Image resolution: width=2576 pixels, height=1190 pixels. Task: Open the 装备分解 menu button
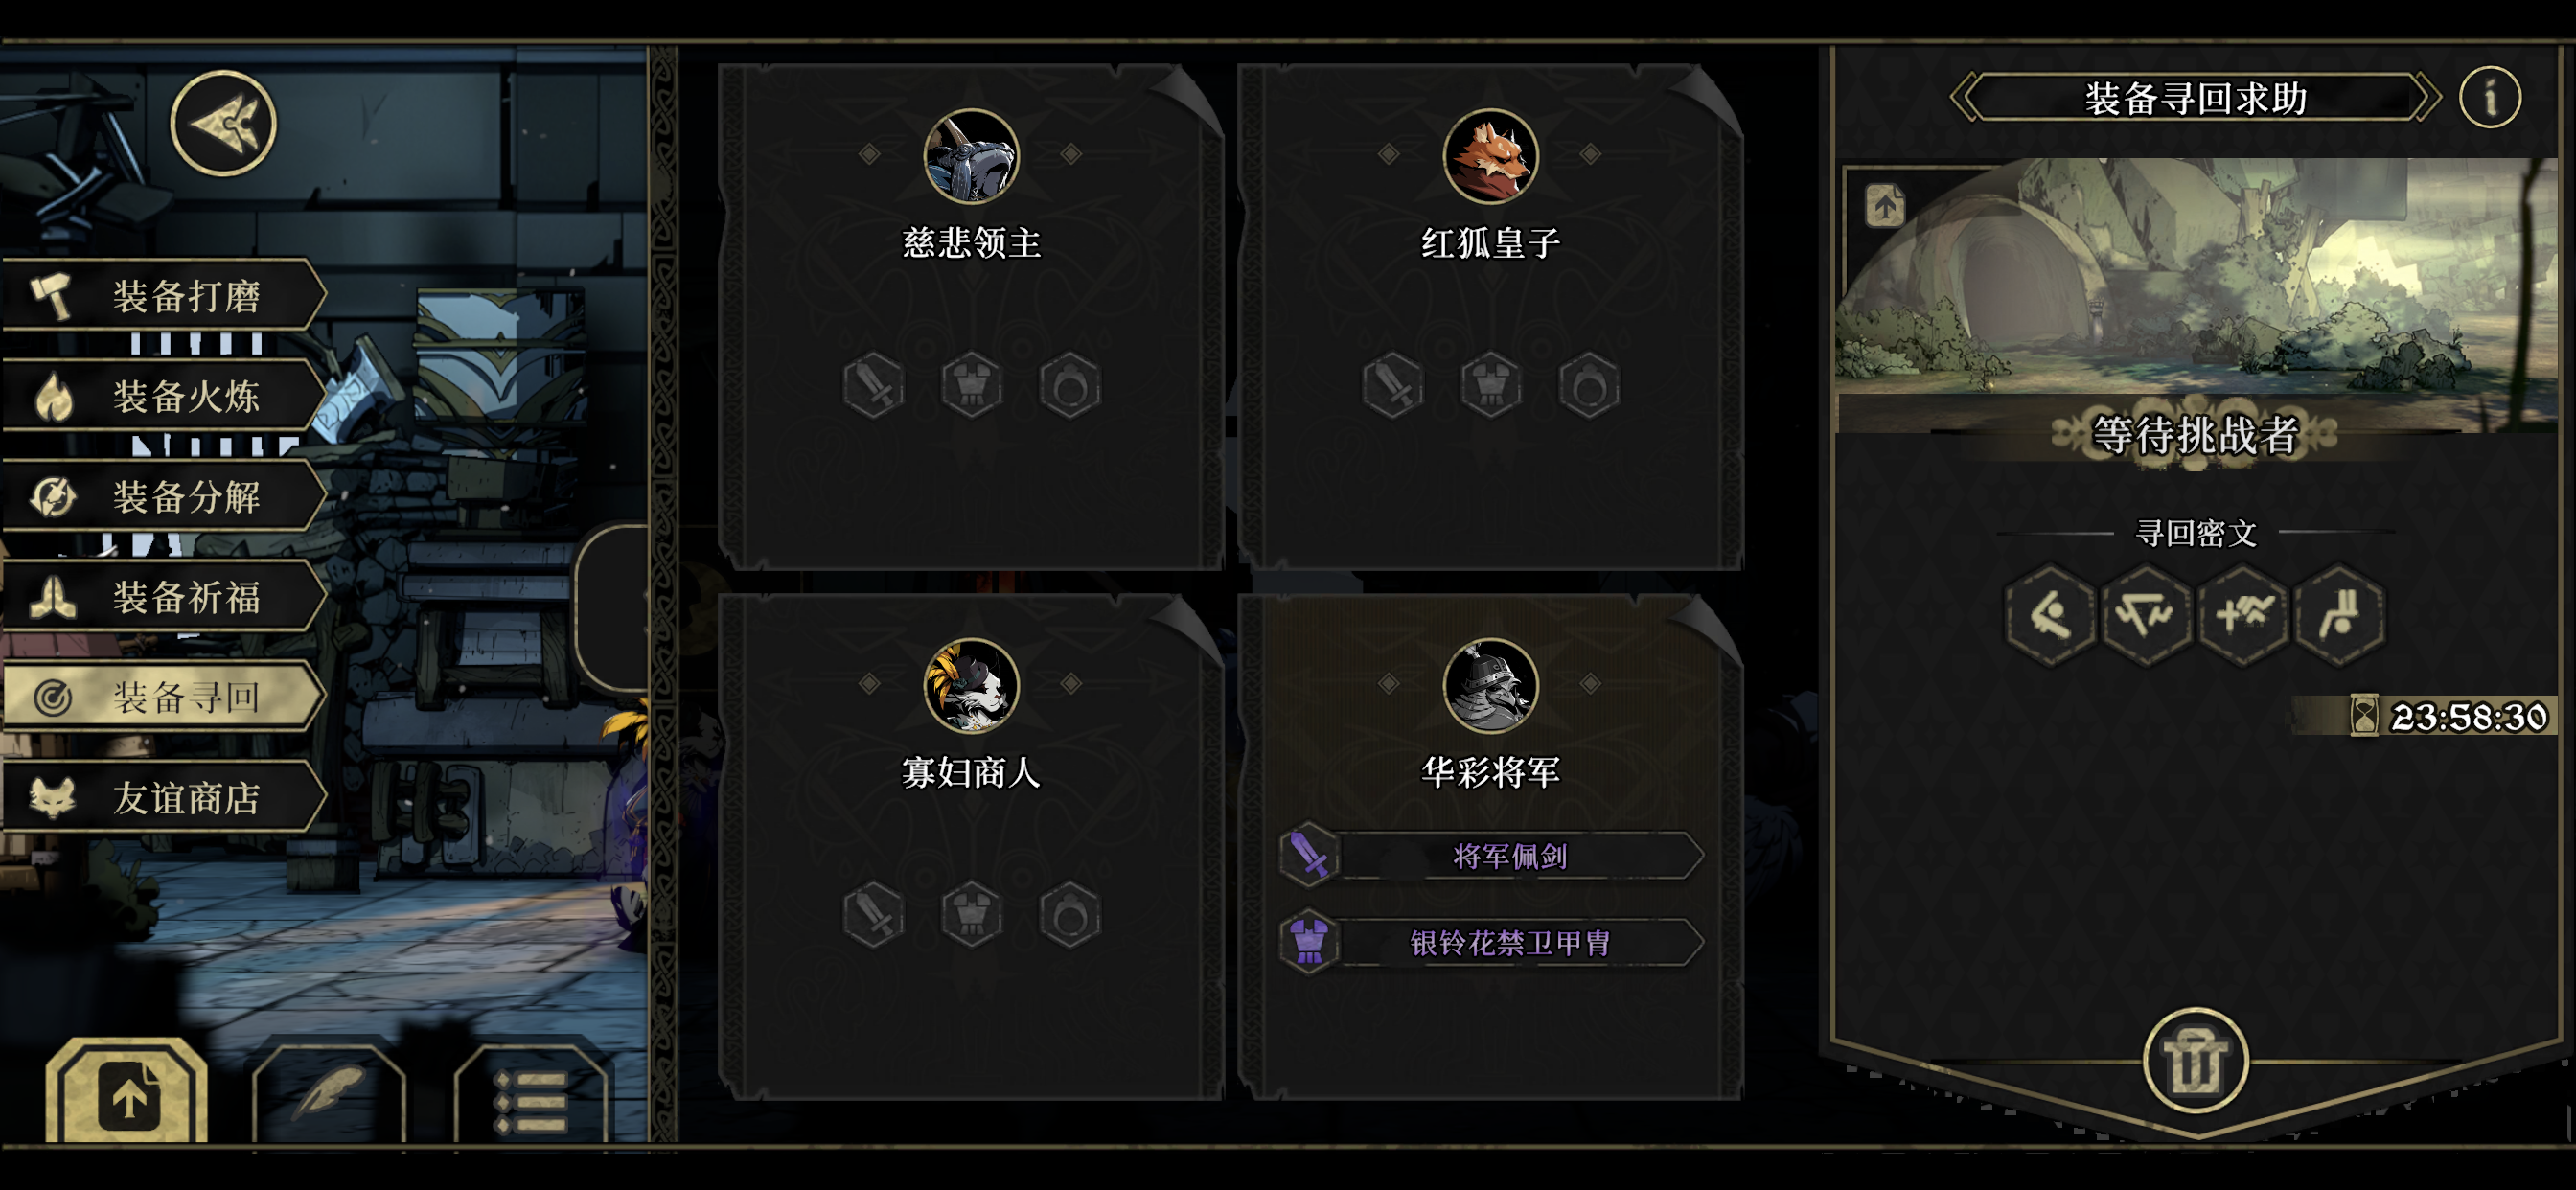[x=164, y=496]
